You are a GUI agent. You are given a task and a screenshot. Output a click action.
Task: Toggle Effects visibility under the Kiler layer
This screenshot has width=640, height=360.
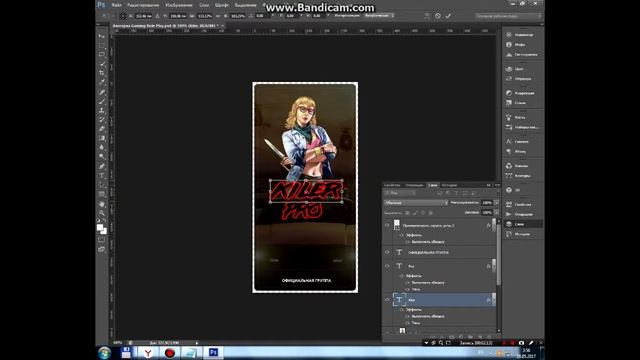402,310
